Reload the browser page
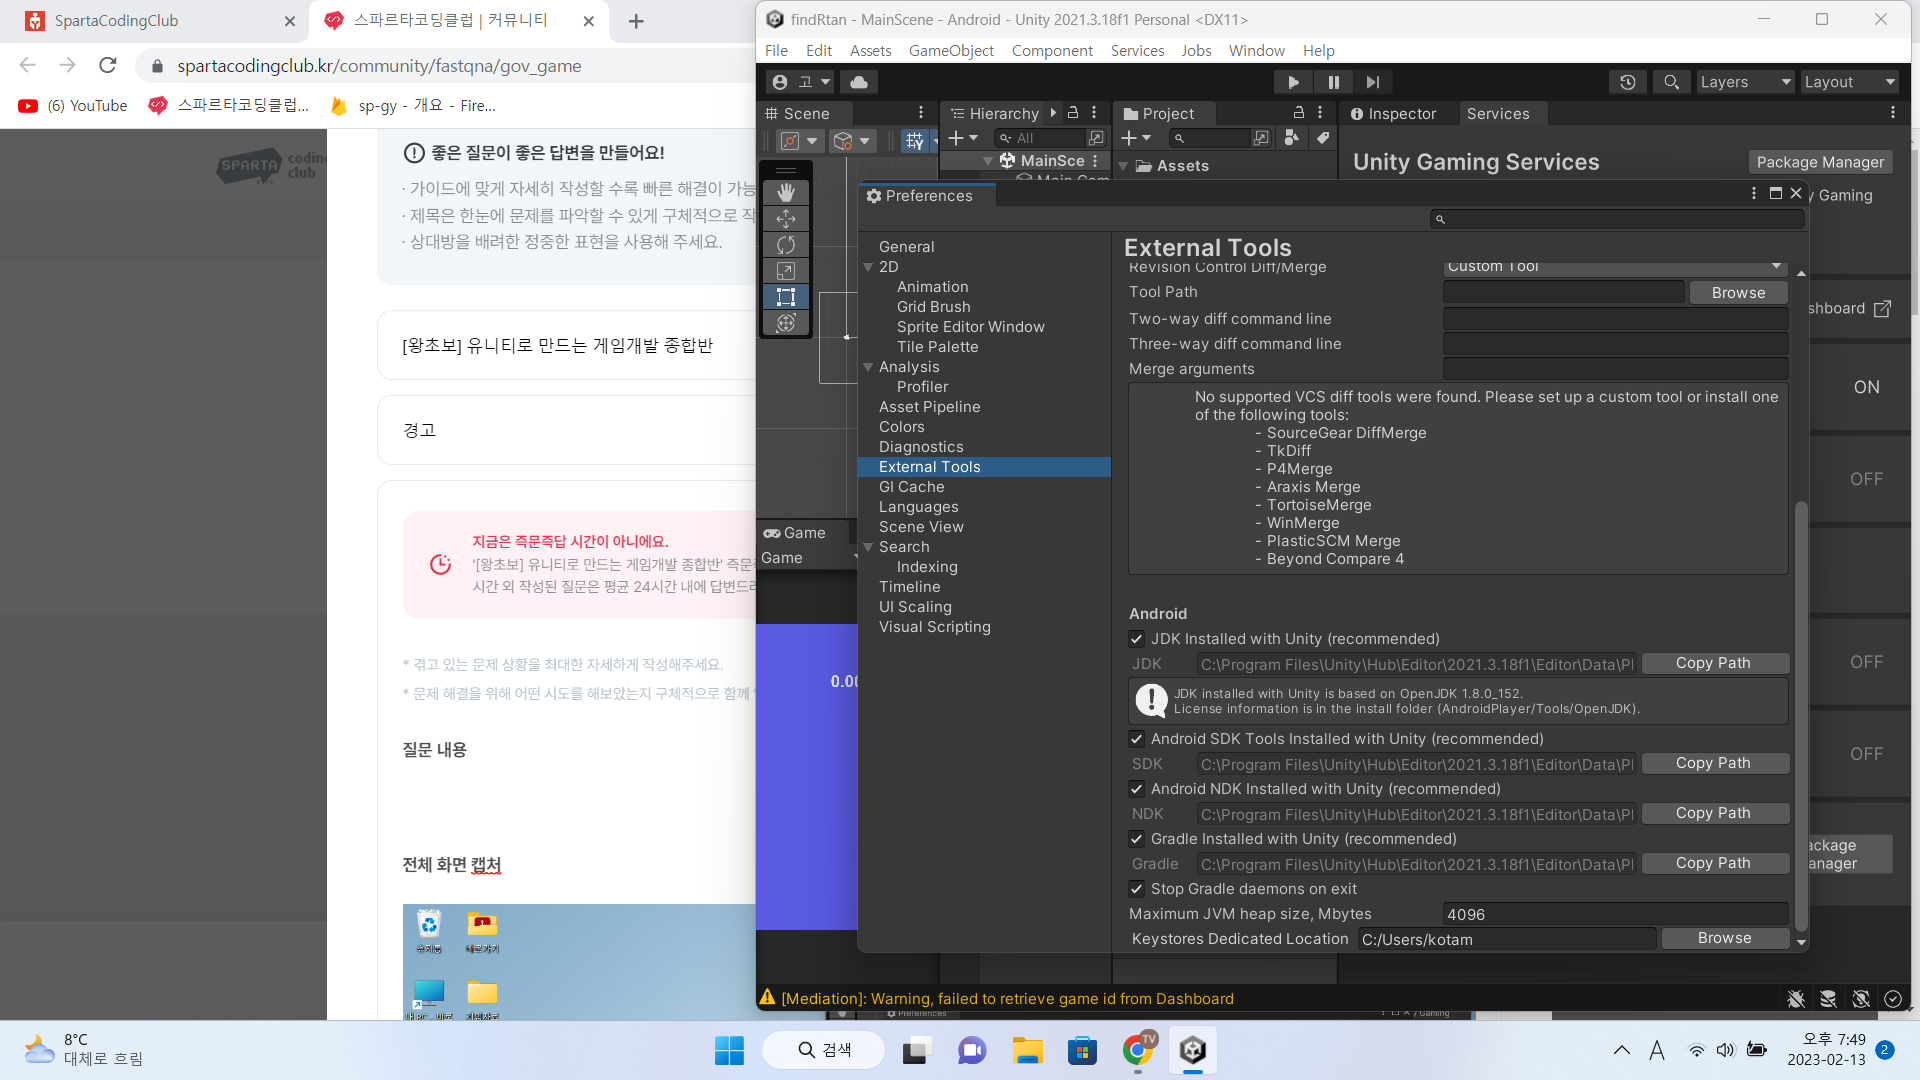Screen dimensions: 1920x1080 tap(108, 65)
